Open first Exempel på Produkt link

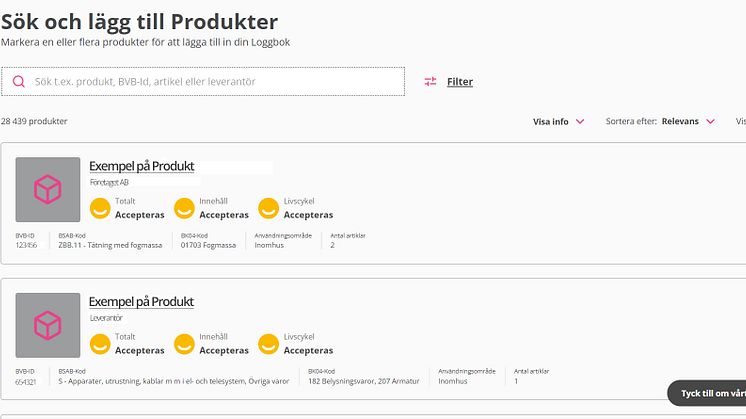[x=142, y=166]
